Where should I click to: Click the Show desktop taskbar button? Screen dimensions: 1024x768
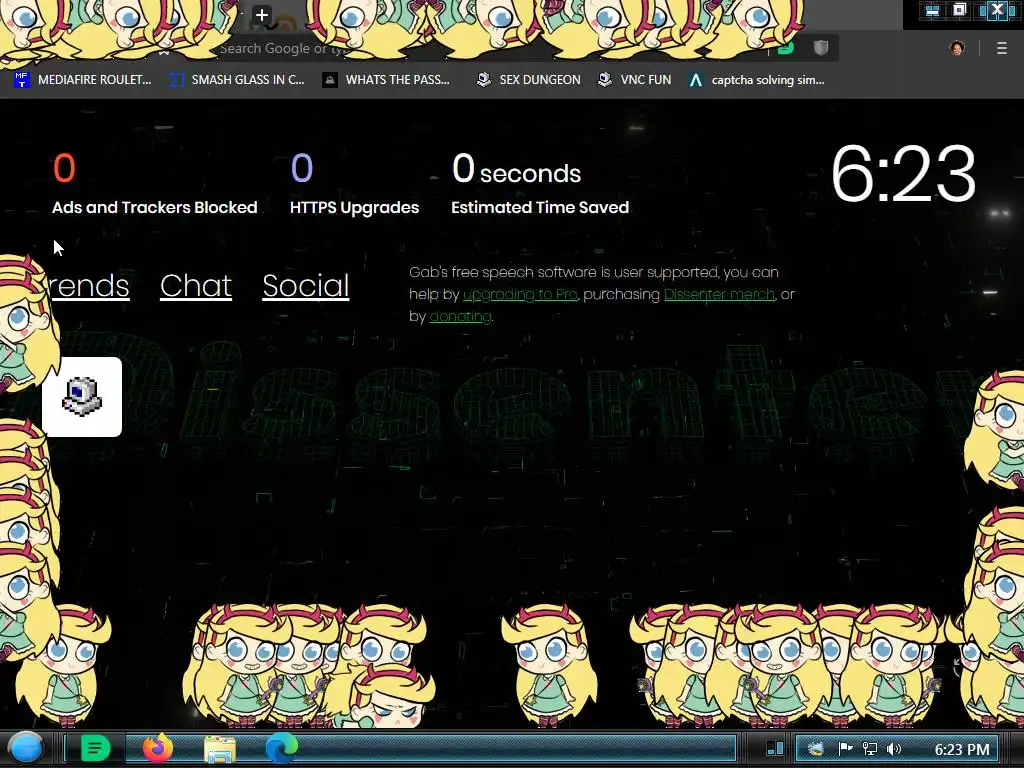775,748
